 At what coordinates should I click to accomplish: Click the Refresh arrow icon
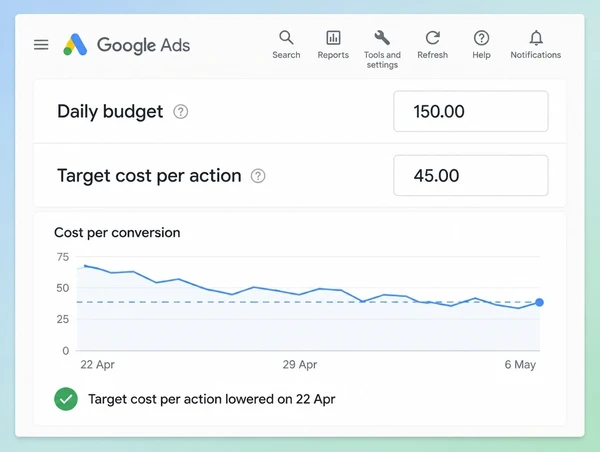coord(432,38)
